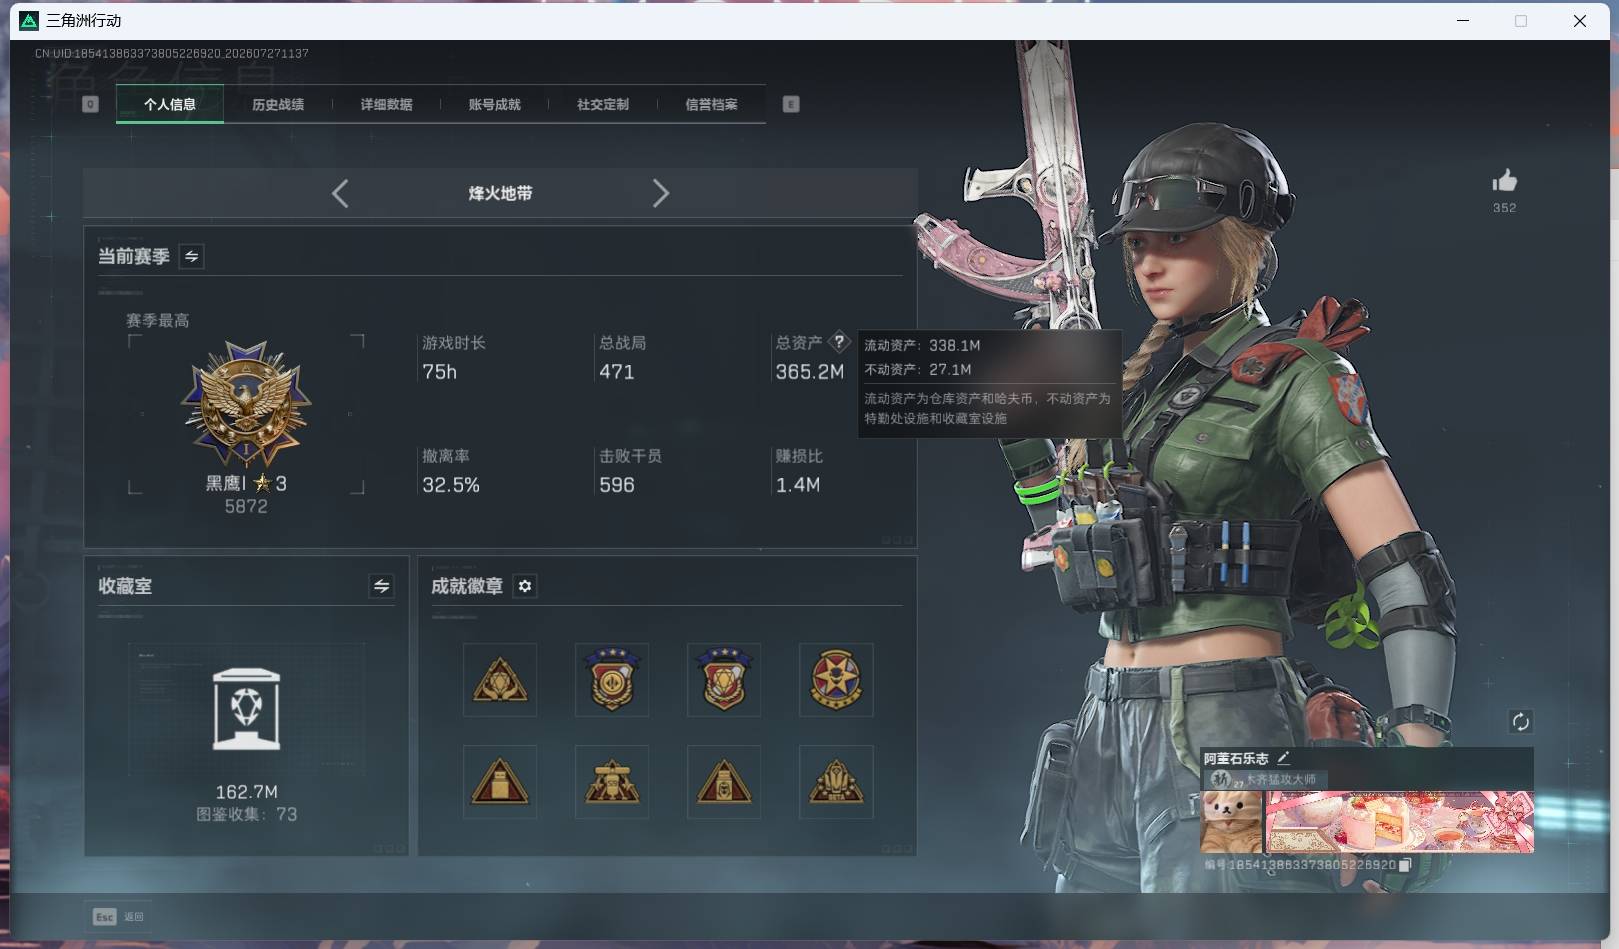Copy the player ID number icon
The image size is (1619, 949).
coord(1404,865)
